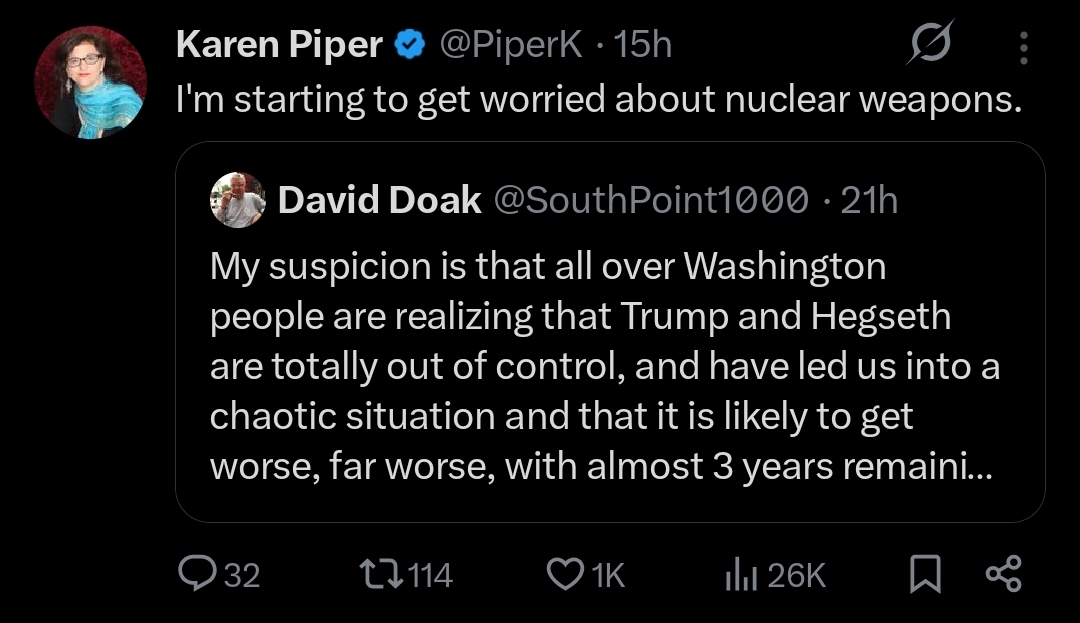This screenshot has width=1080, height=623.
Task: Click David Doak's small avatar
Action: click(x=238, y=201)
